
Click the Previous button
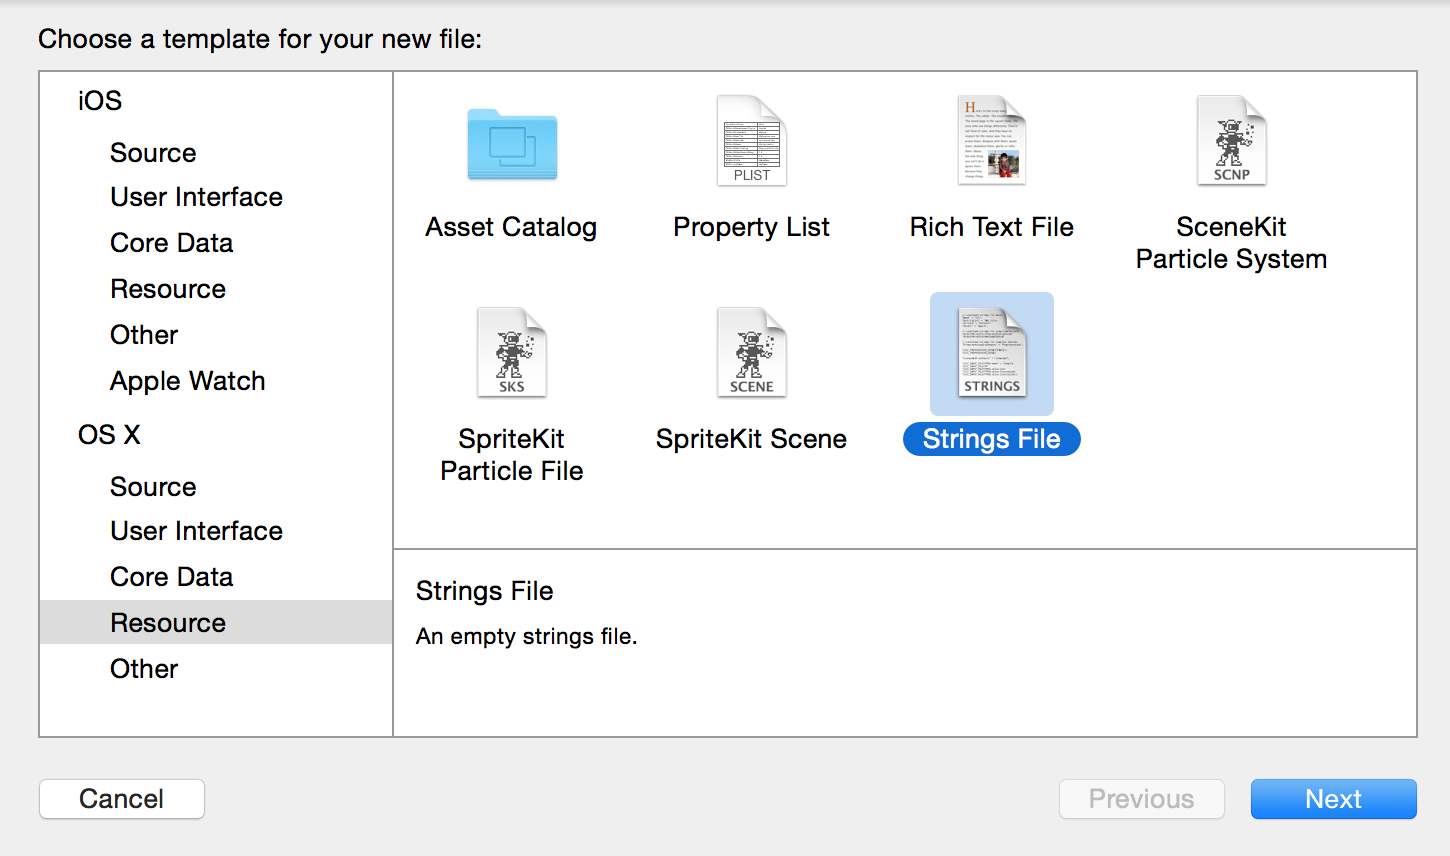click(1141, 799)
